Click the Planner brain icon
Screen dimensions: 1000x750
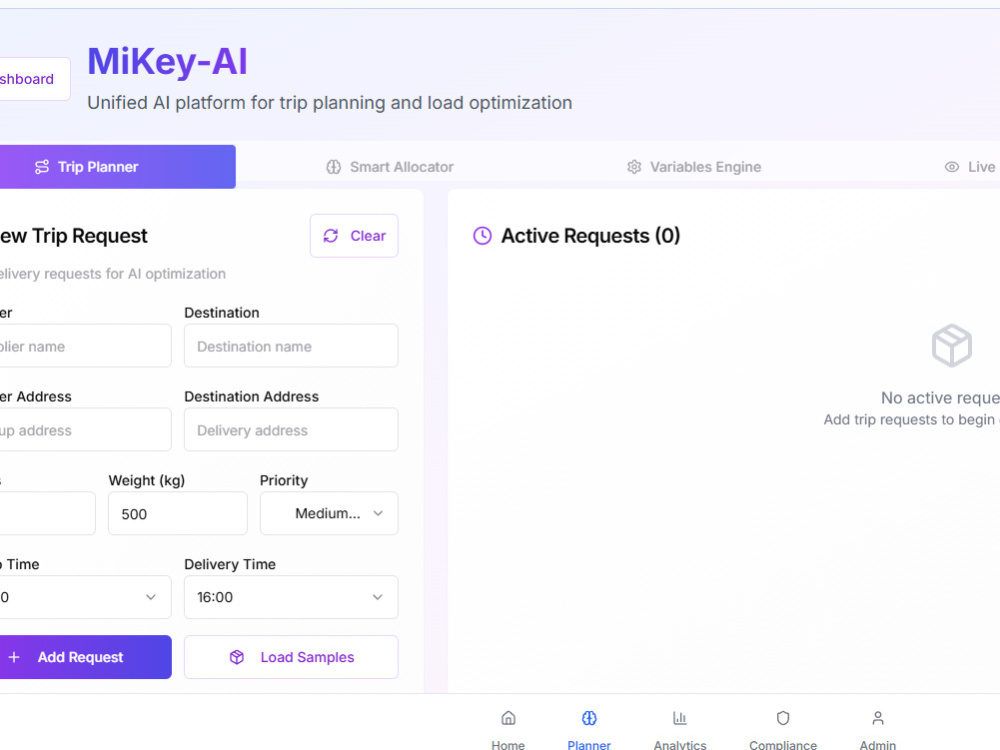pos(589,718)
